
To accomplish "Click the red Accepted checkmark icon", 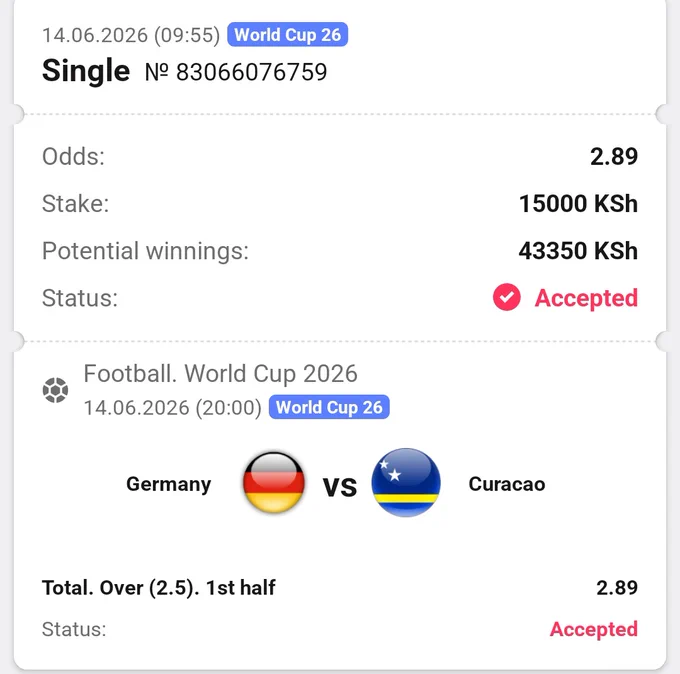I will [x=507, y=298].
